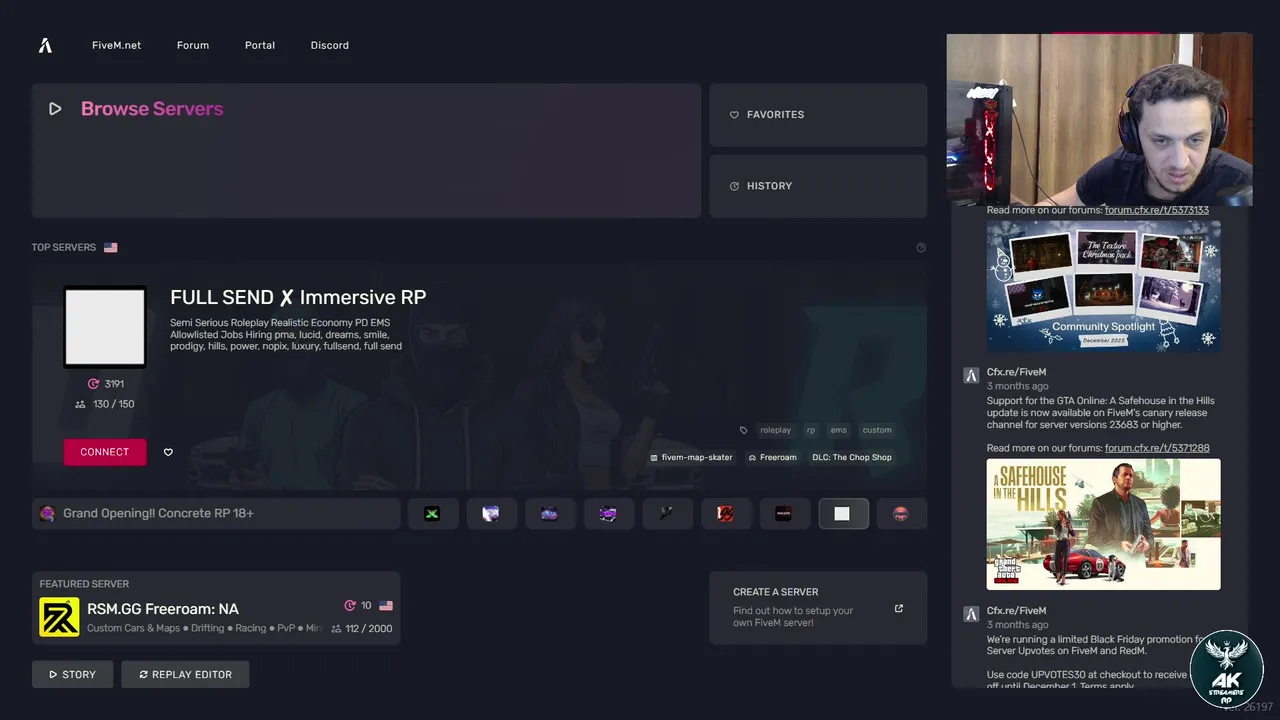Select the roleplay tag
Viewport: 1280px width, 720px height.
coord(775,430)
